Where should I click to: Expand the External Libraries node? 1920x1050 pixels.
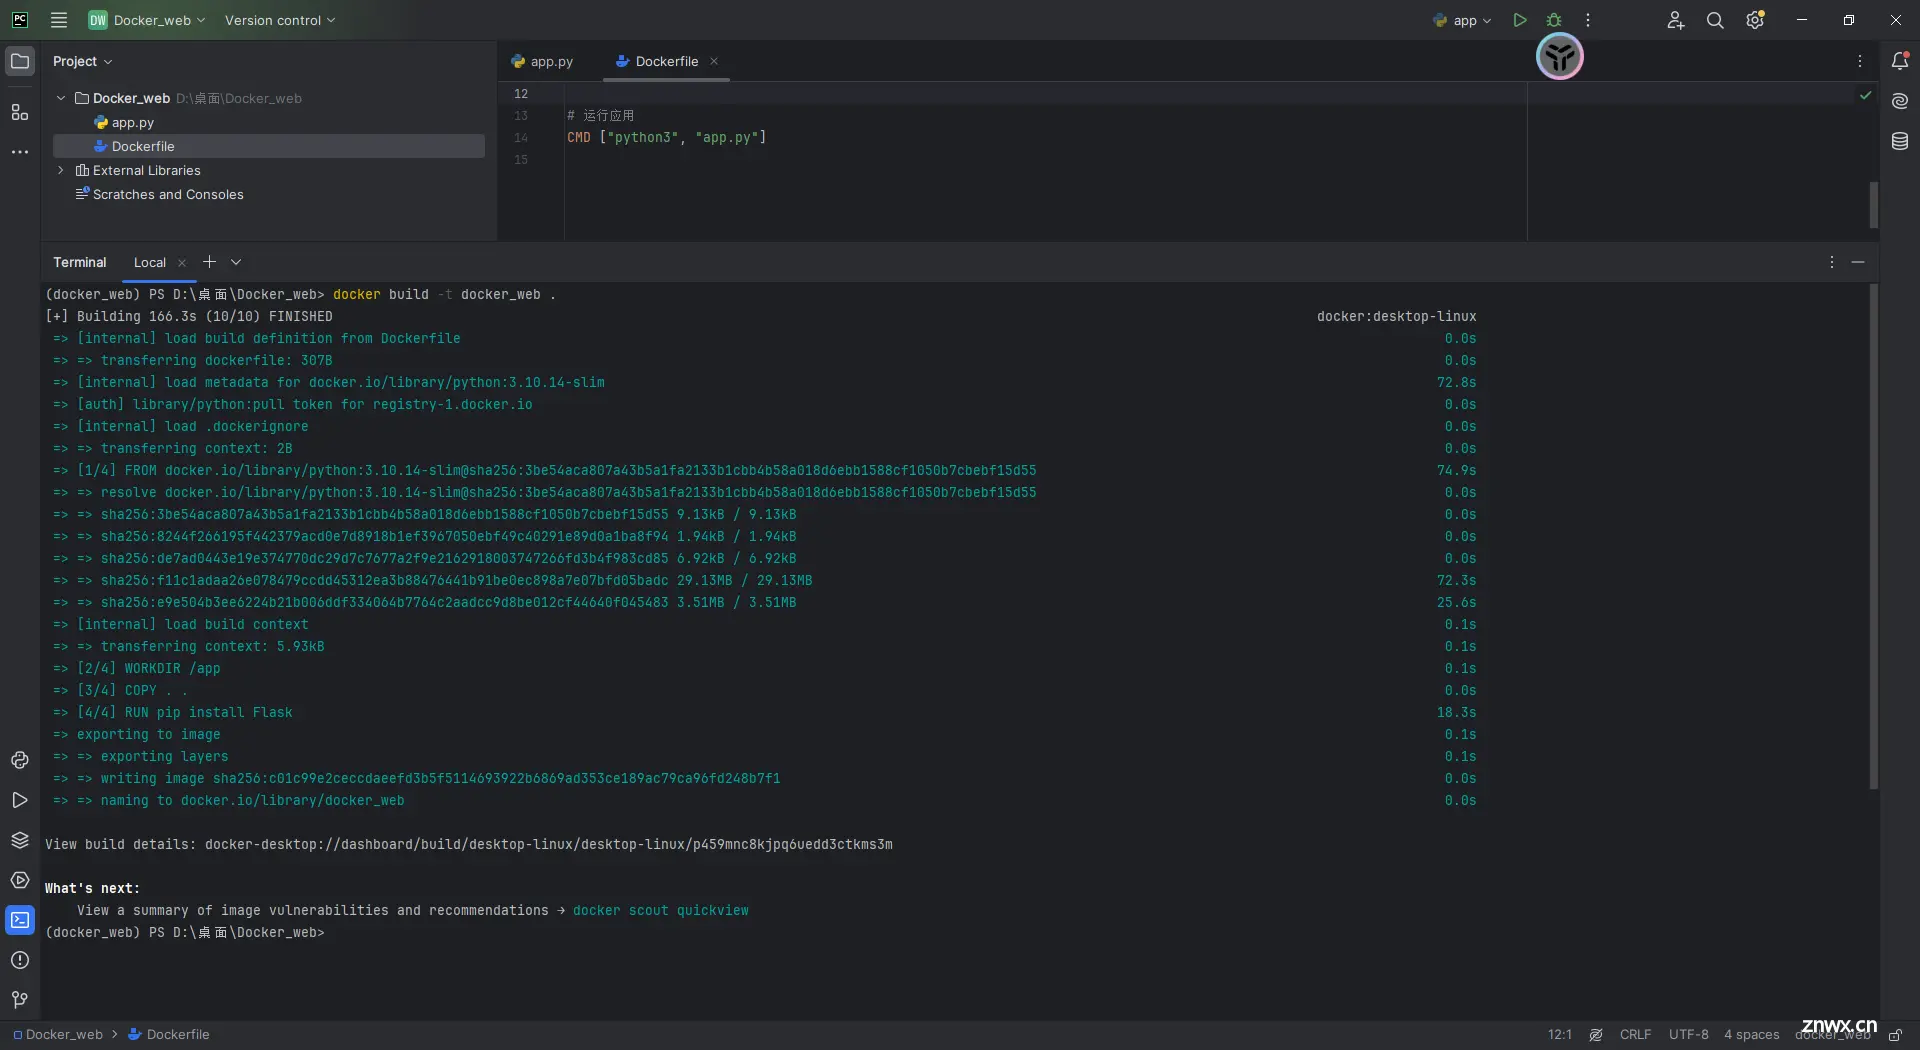(61, 170)
